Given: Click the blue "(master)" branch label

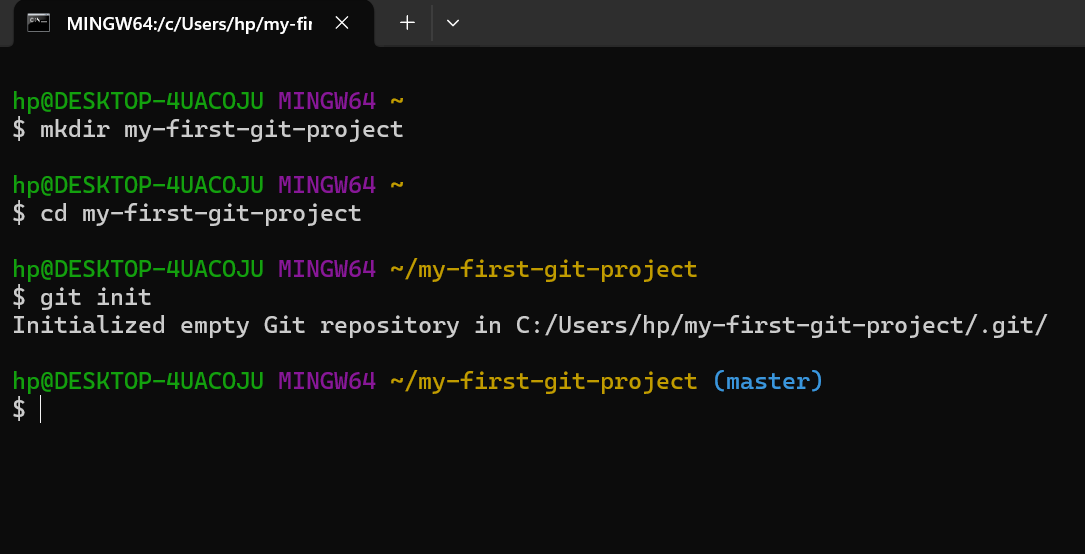Looking at the screenshot, I should point(768,381).
